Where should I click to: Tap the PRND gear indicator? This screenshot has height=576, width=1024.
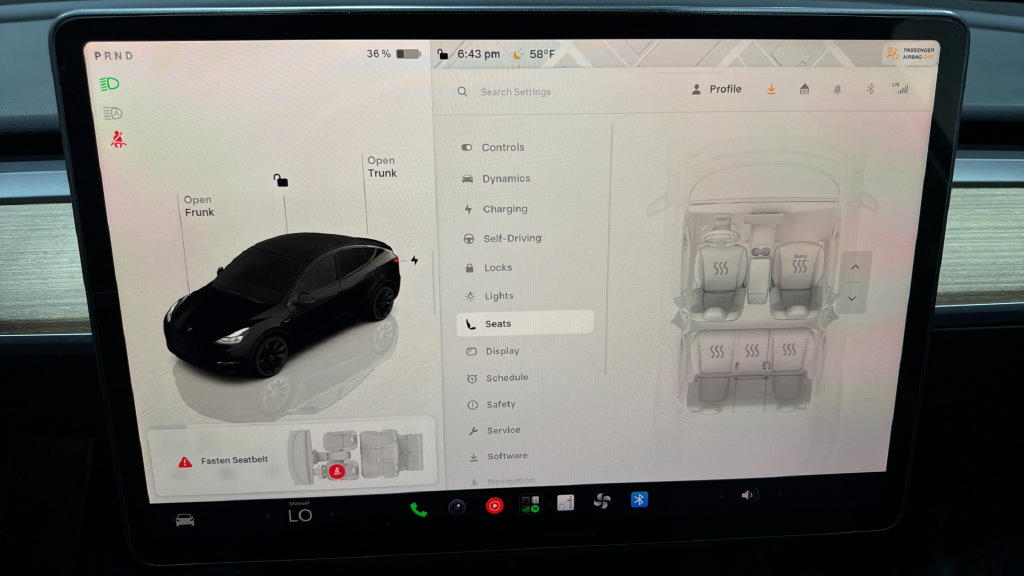[x=114, y=56]
